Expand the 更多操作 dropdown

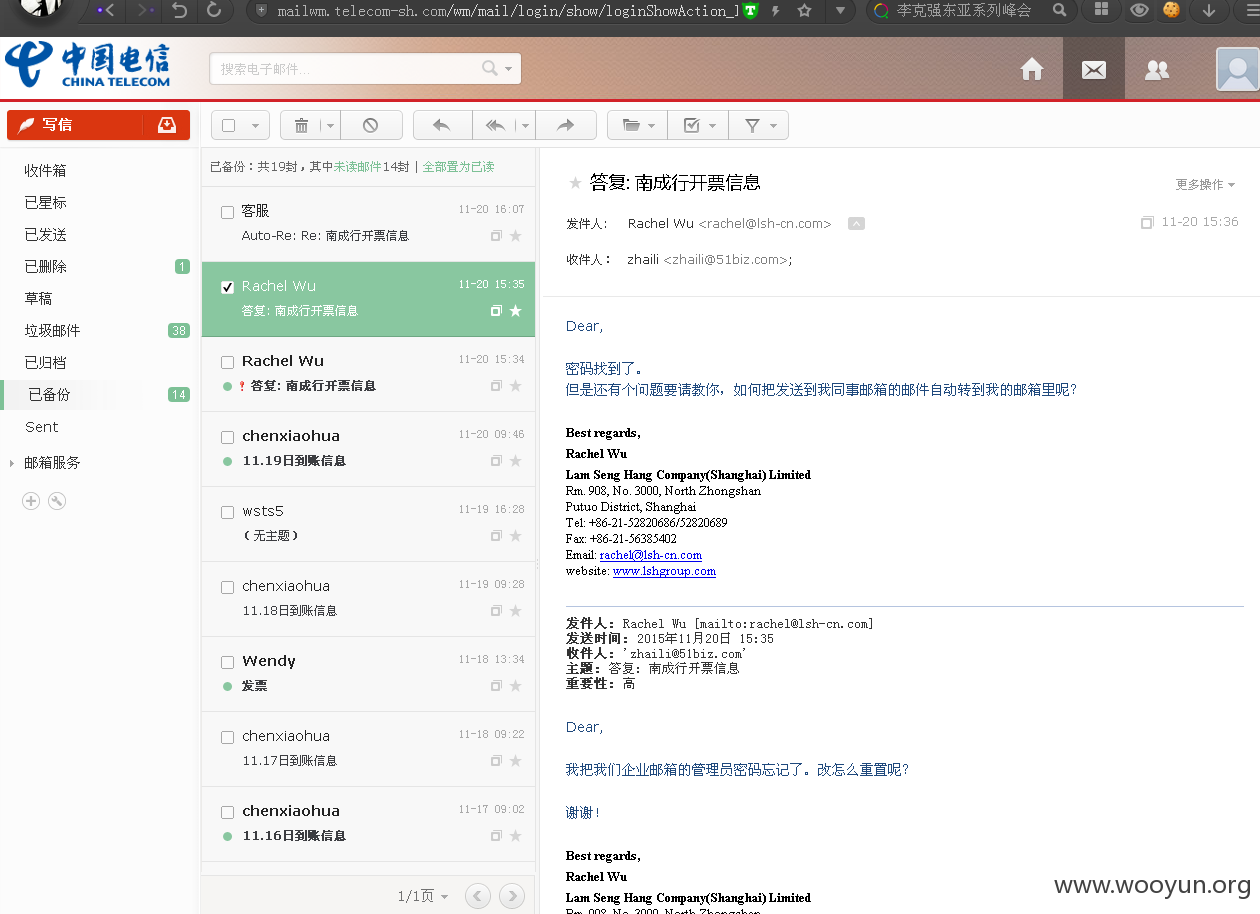[x=1205, y=185]
